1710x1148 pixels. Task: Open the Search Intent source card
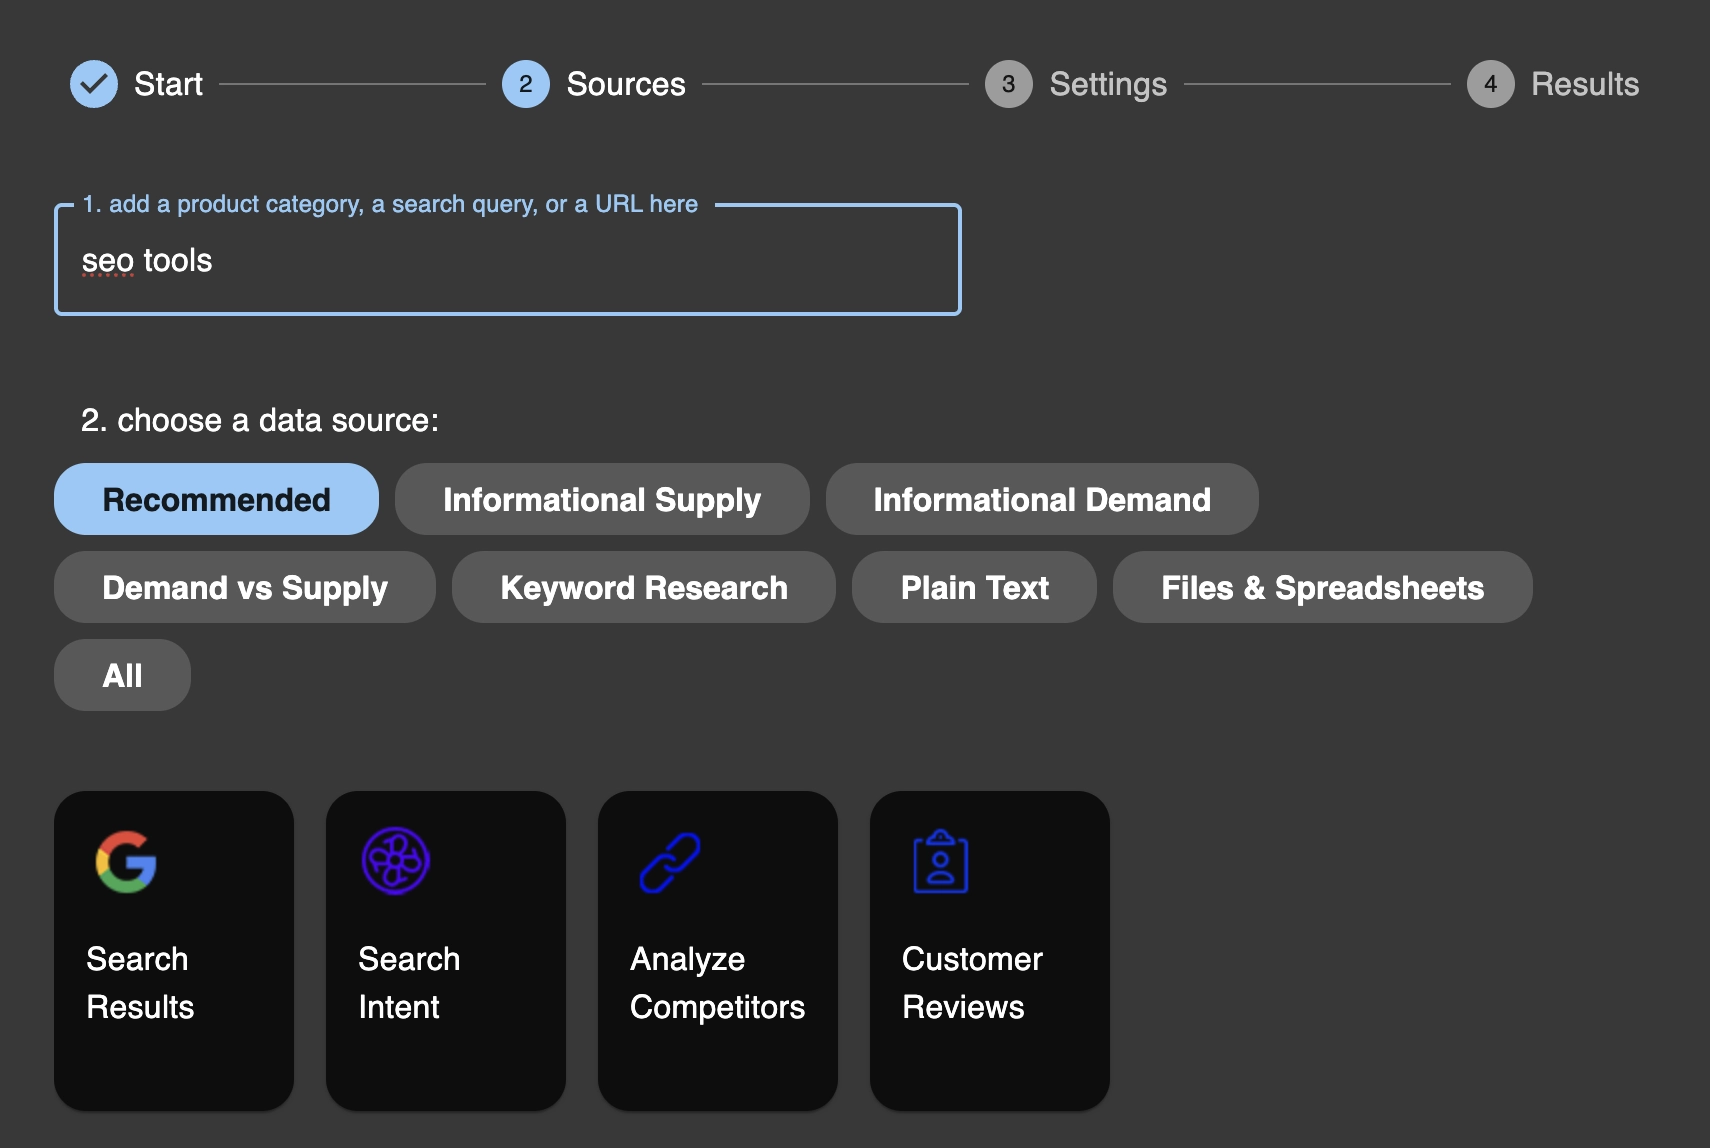coord(446,951)
